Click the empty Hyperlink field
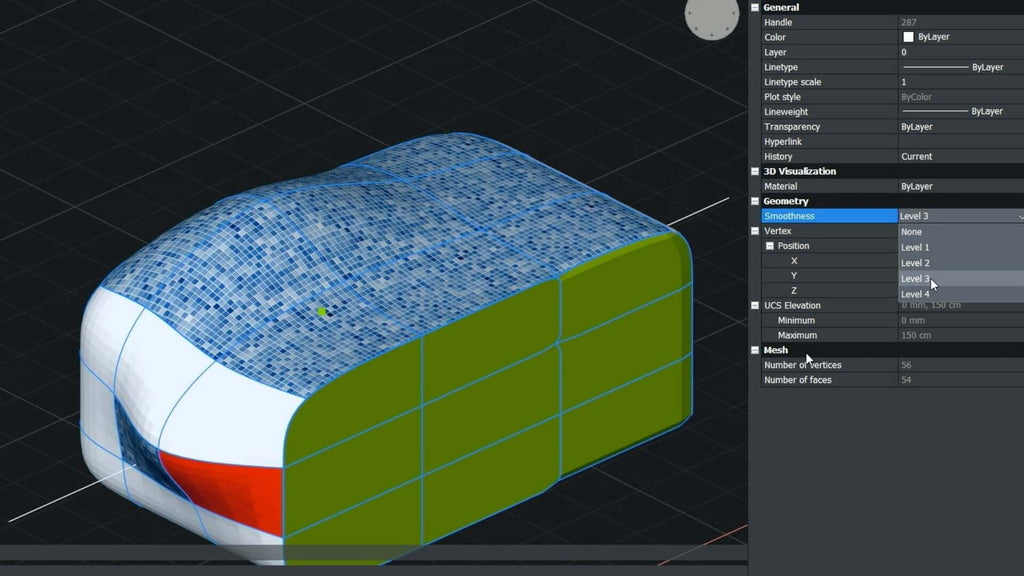The image size is (1024, 576). point(961,142)
